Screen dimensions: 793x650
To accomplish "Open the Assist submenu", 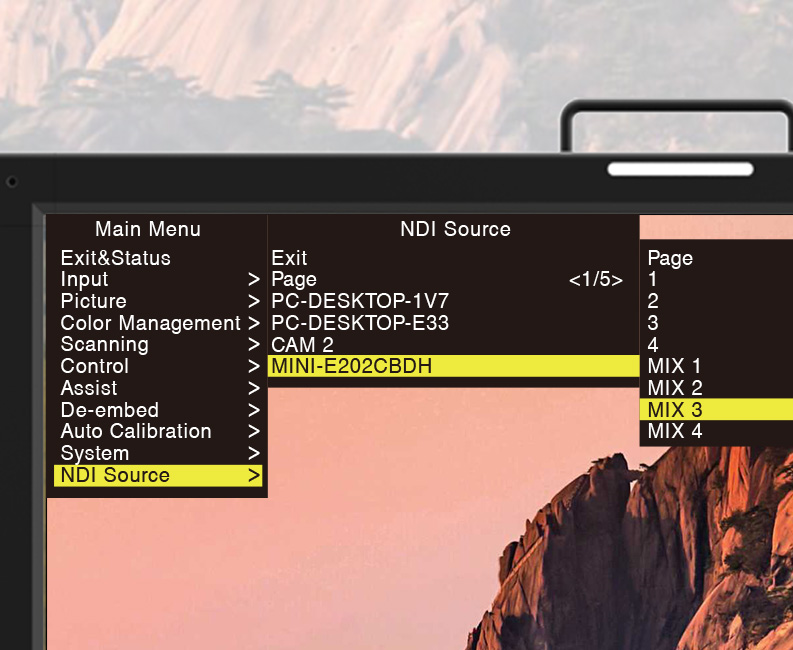I will click(x=89, y=388).
